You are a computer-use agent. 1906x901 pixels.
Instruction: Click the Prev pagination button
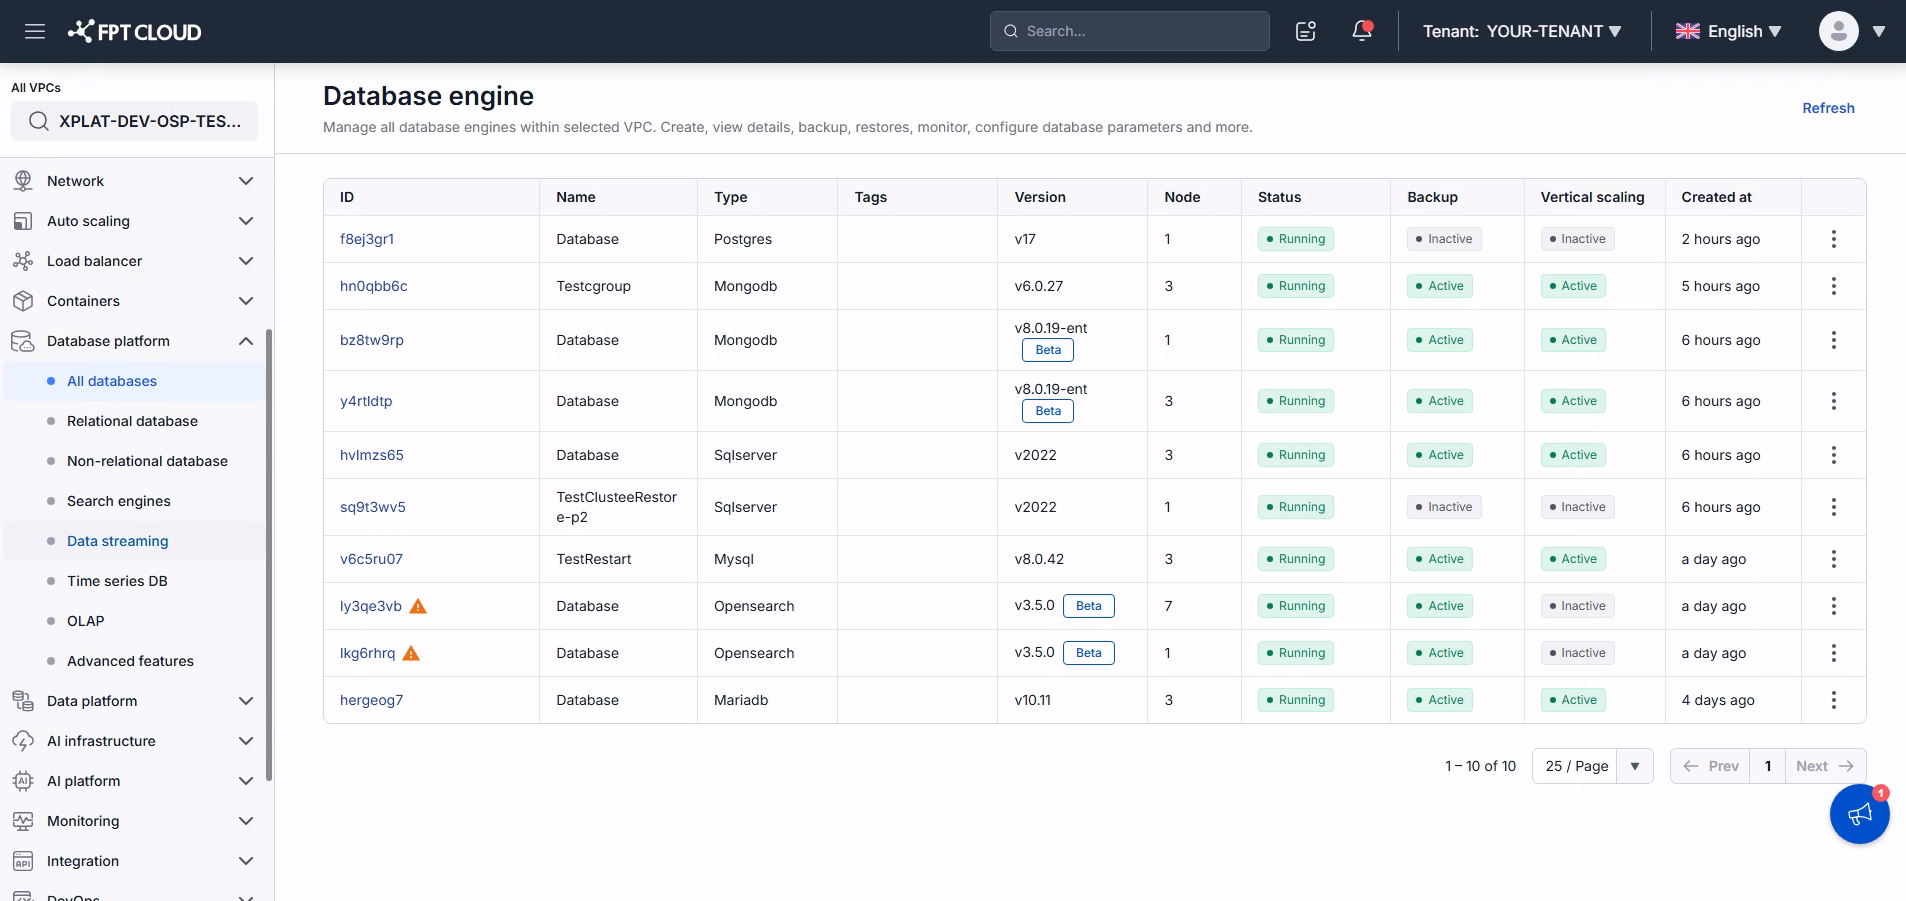click(x=1710, y=766)
